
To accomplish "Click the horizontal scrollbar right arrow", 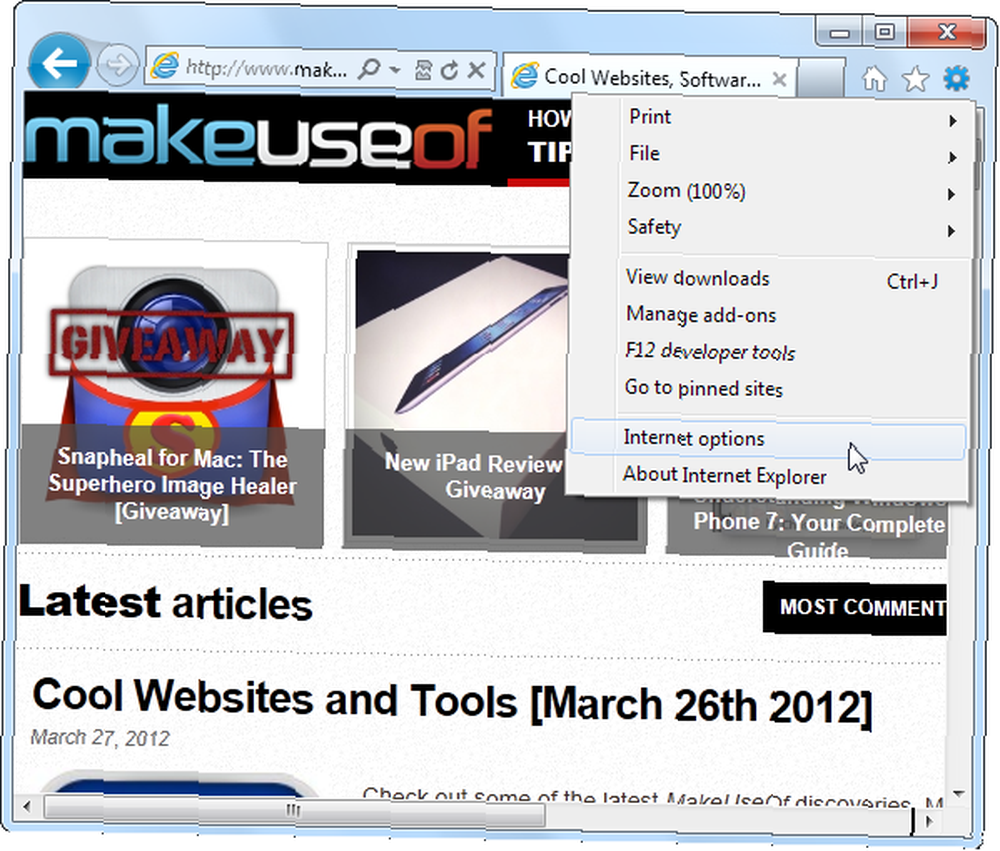I will 929,820.
